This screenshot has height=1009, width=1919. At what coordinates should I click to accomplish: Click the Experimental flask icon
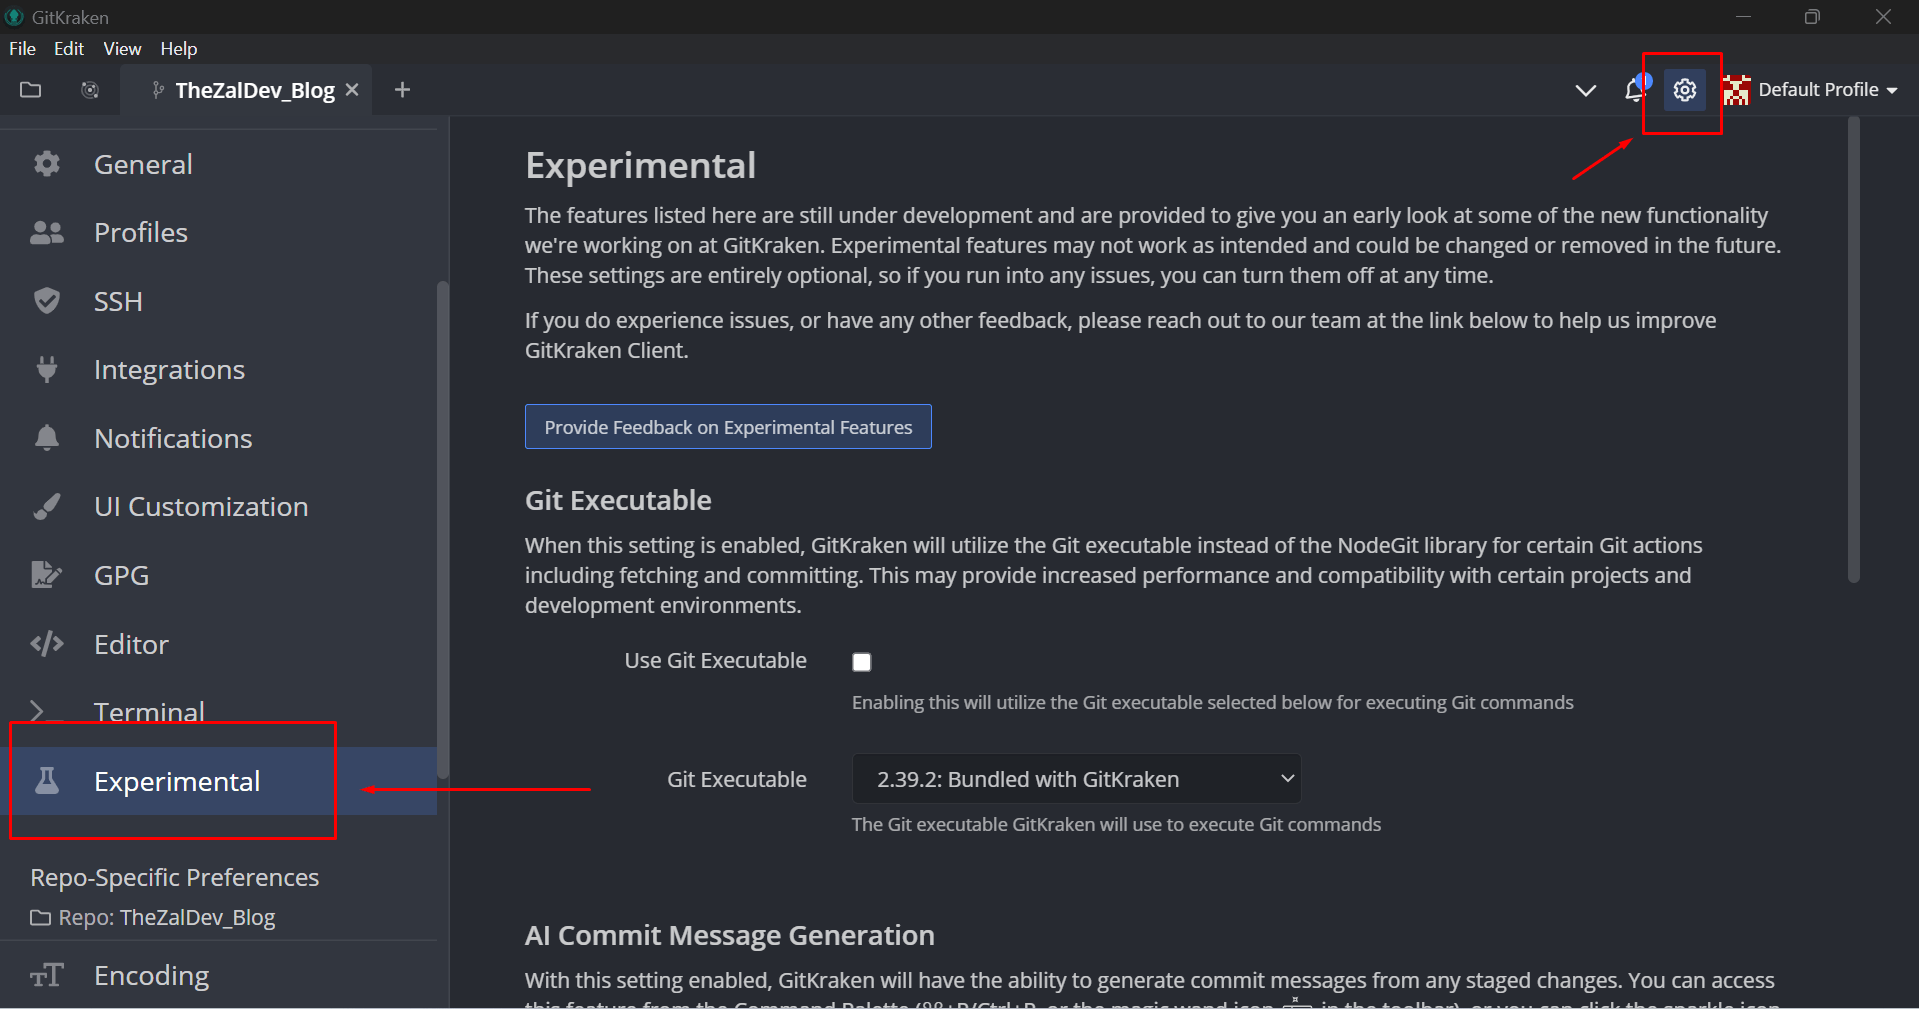(x=47, y=781)
